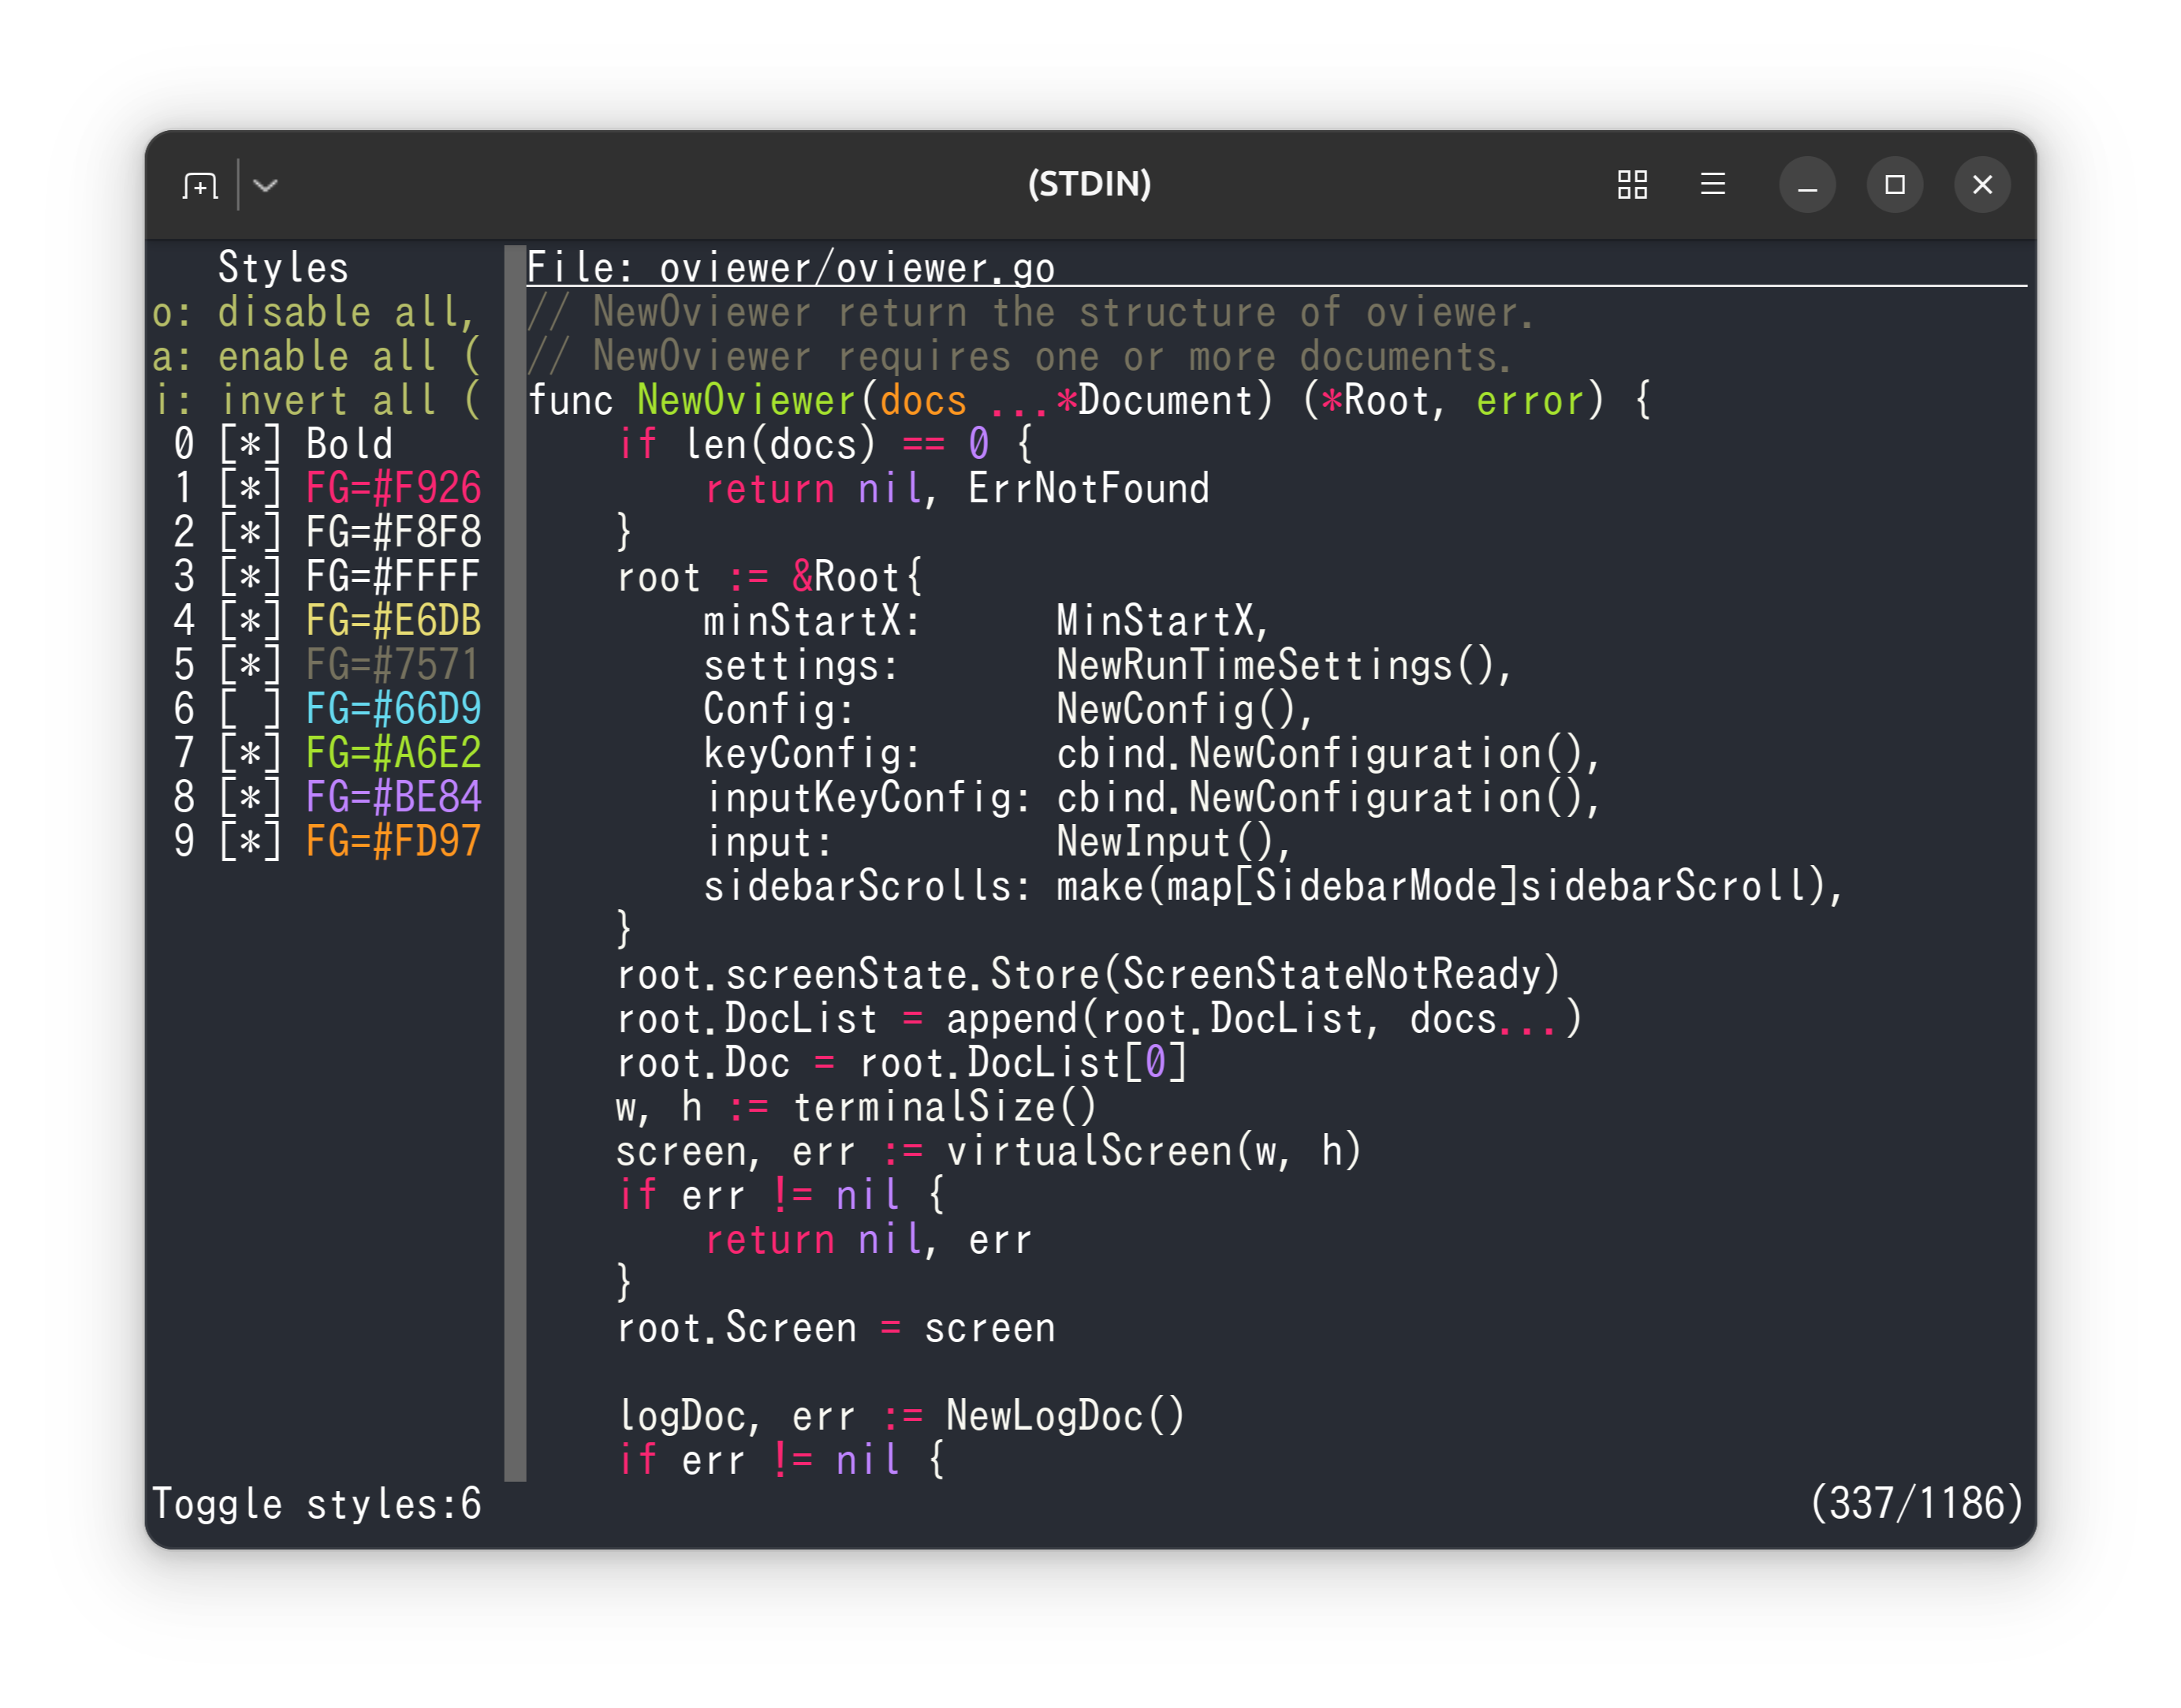Image resolution: width=2181 pixels, height=1708 pixels.
Task: Click the 'a: enable all' shortcut line
Action: pos(316,356)
